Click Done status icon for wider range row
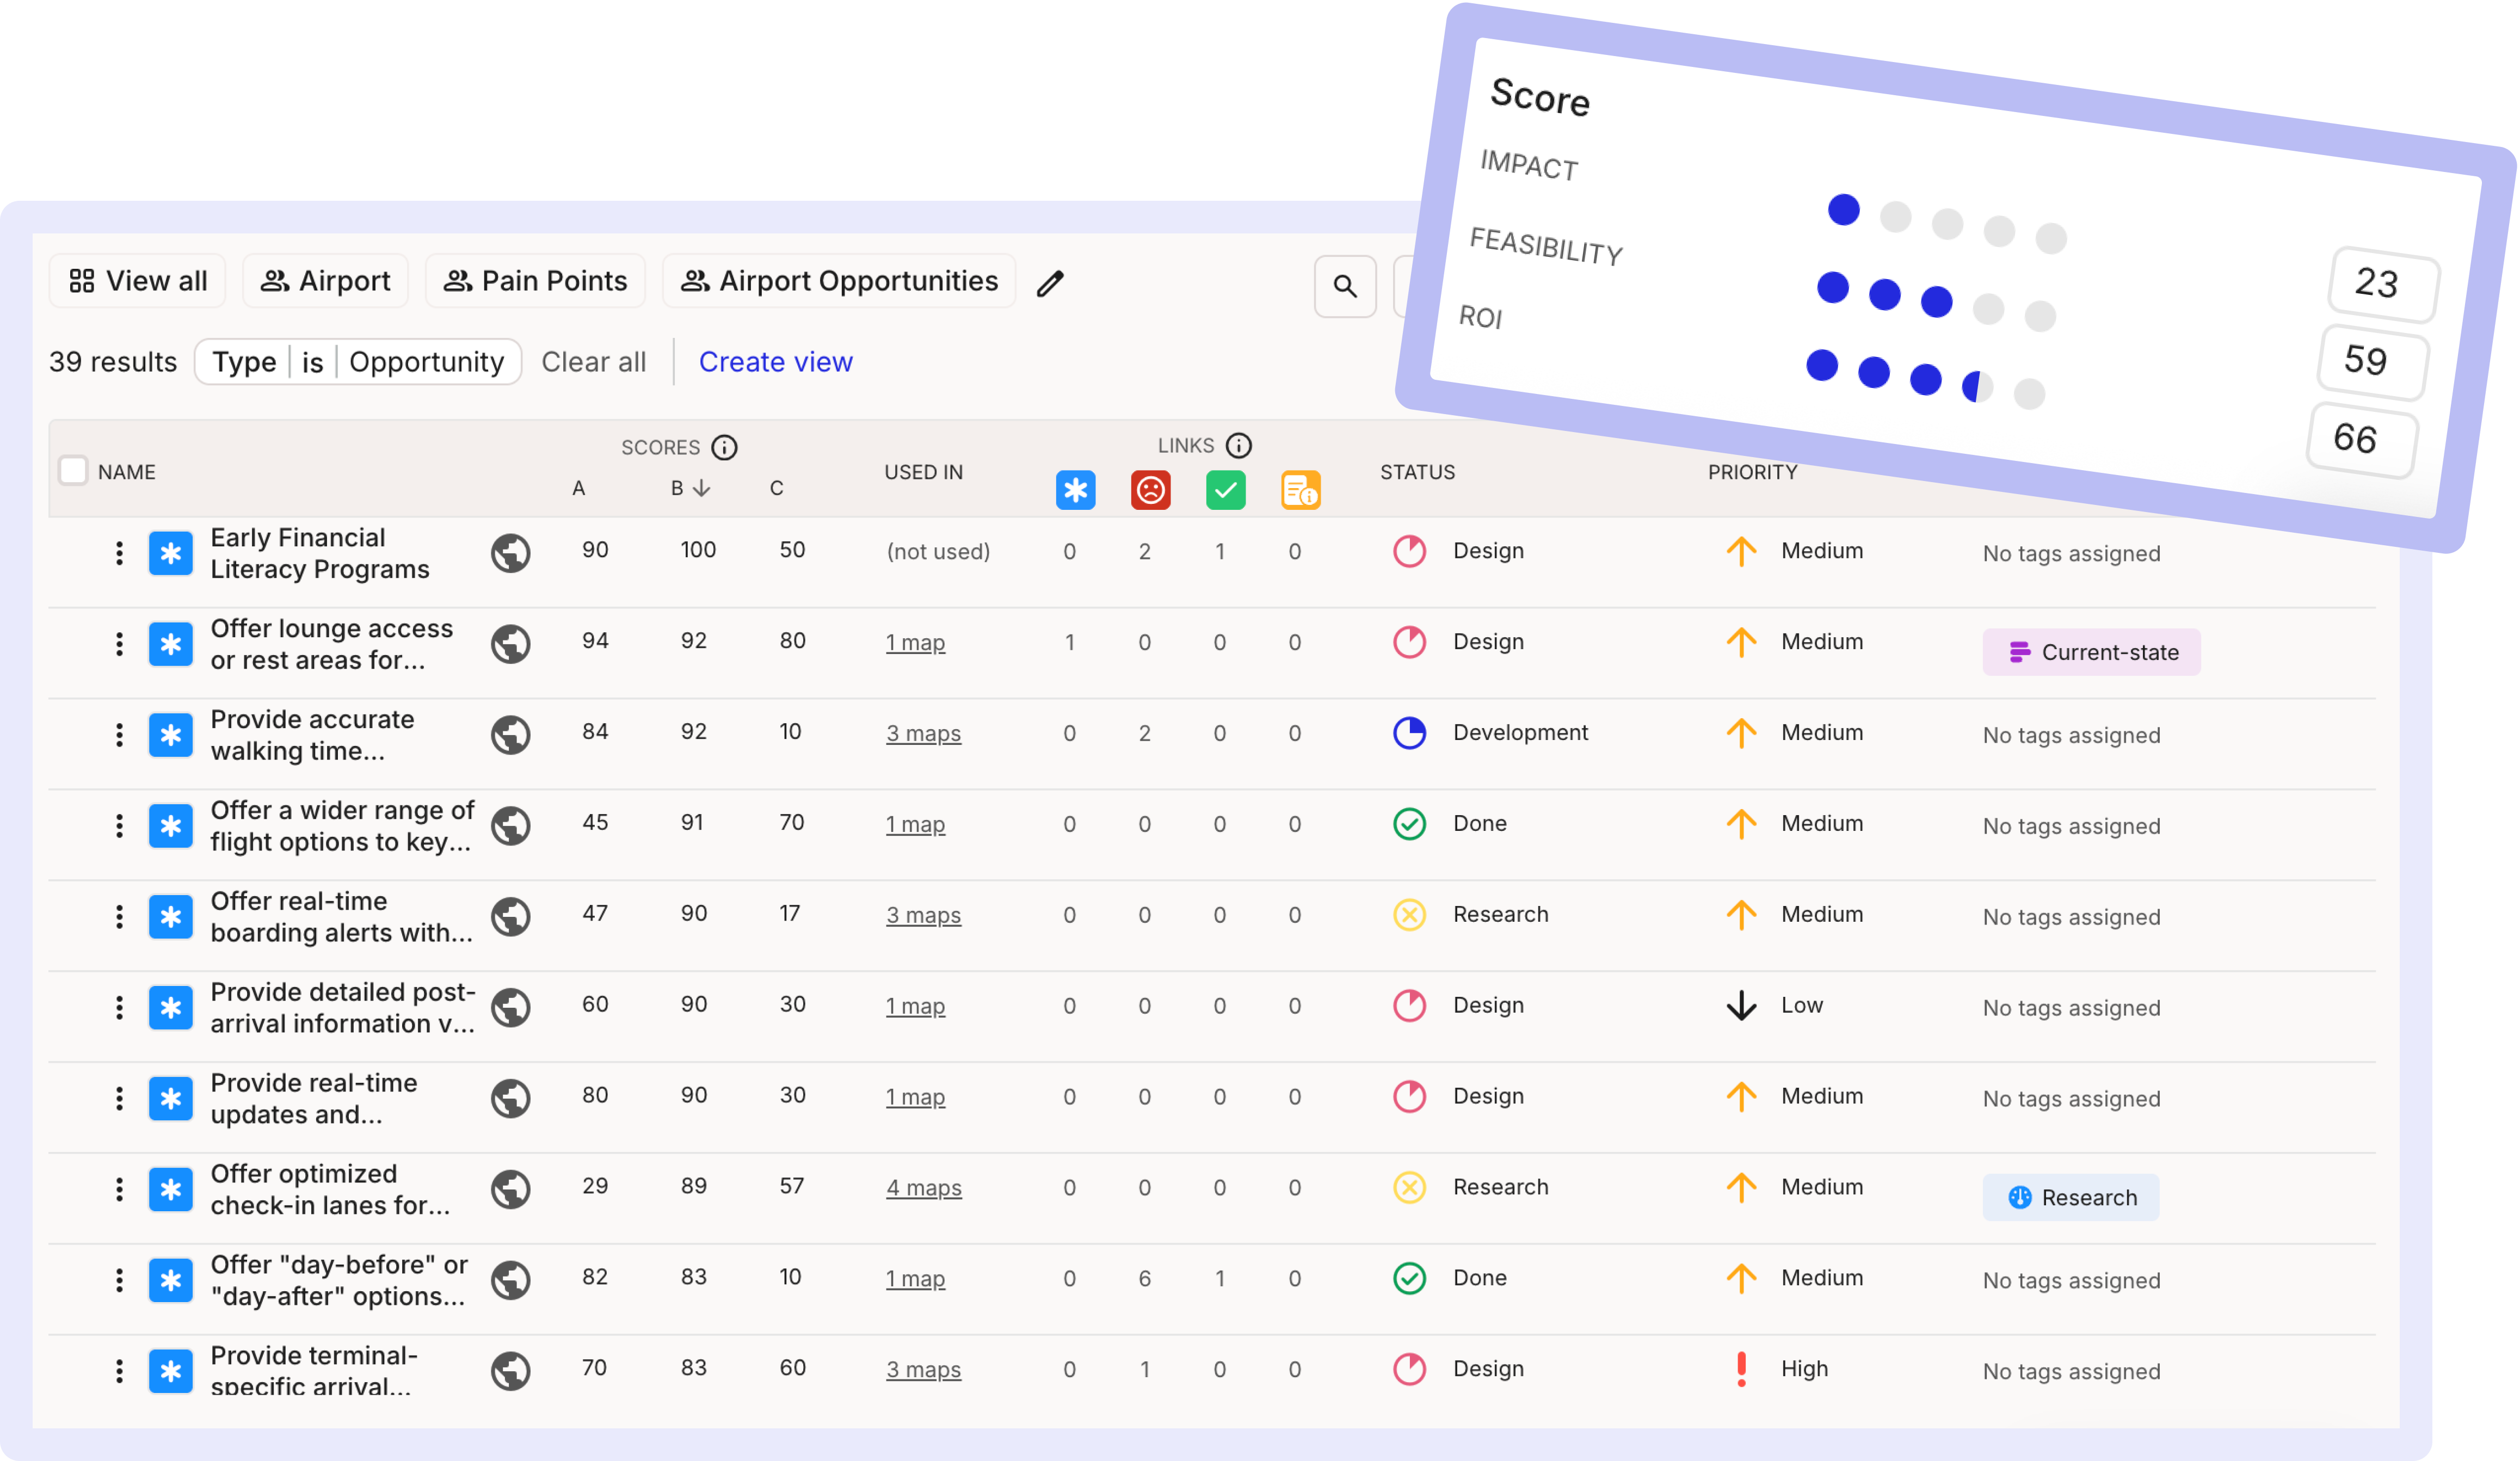This screenshot has width=2520, height=1461. pyautogui.click(x=1409, y=824)
